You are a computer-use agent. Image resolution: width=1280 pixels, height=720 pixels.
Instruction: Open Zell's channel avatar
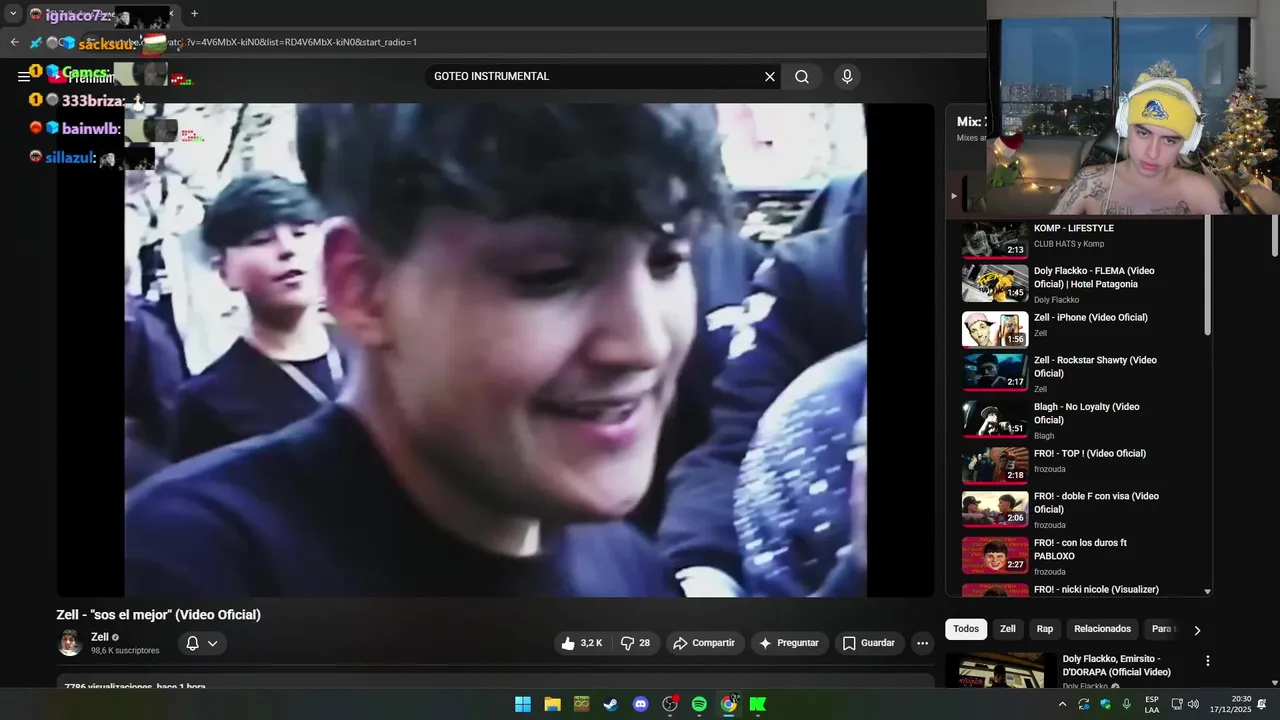pos(70,643)
